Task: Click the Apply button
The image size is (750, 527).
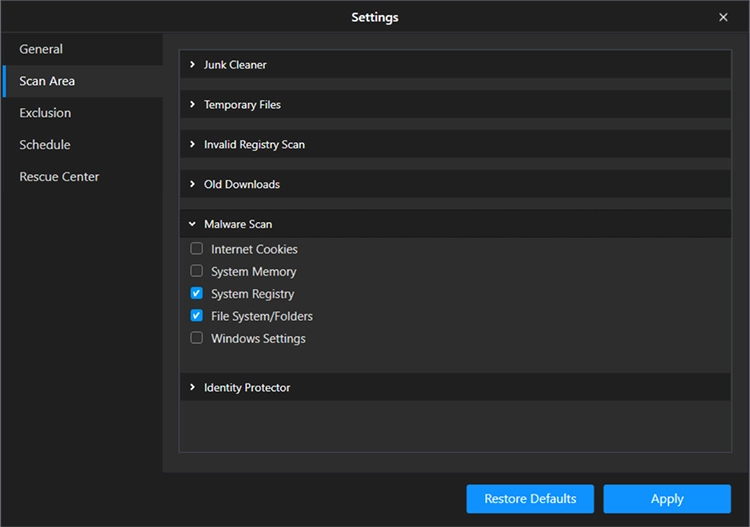Action: 667,499
